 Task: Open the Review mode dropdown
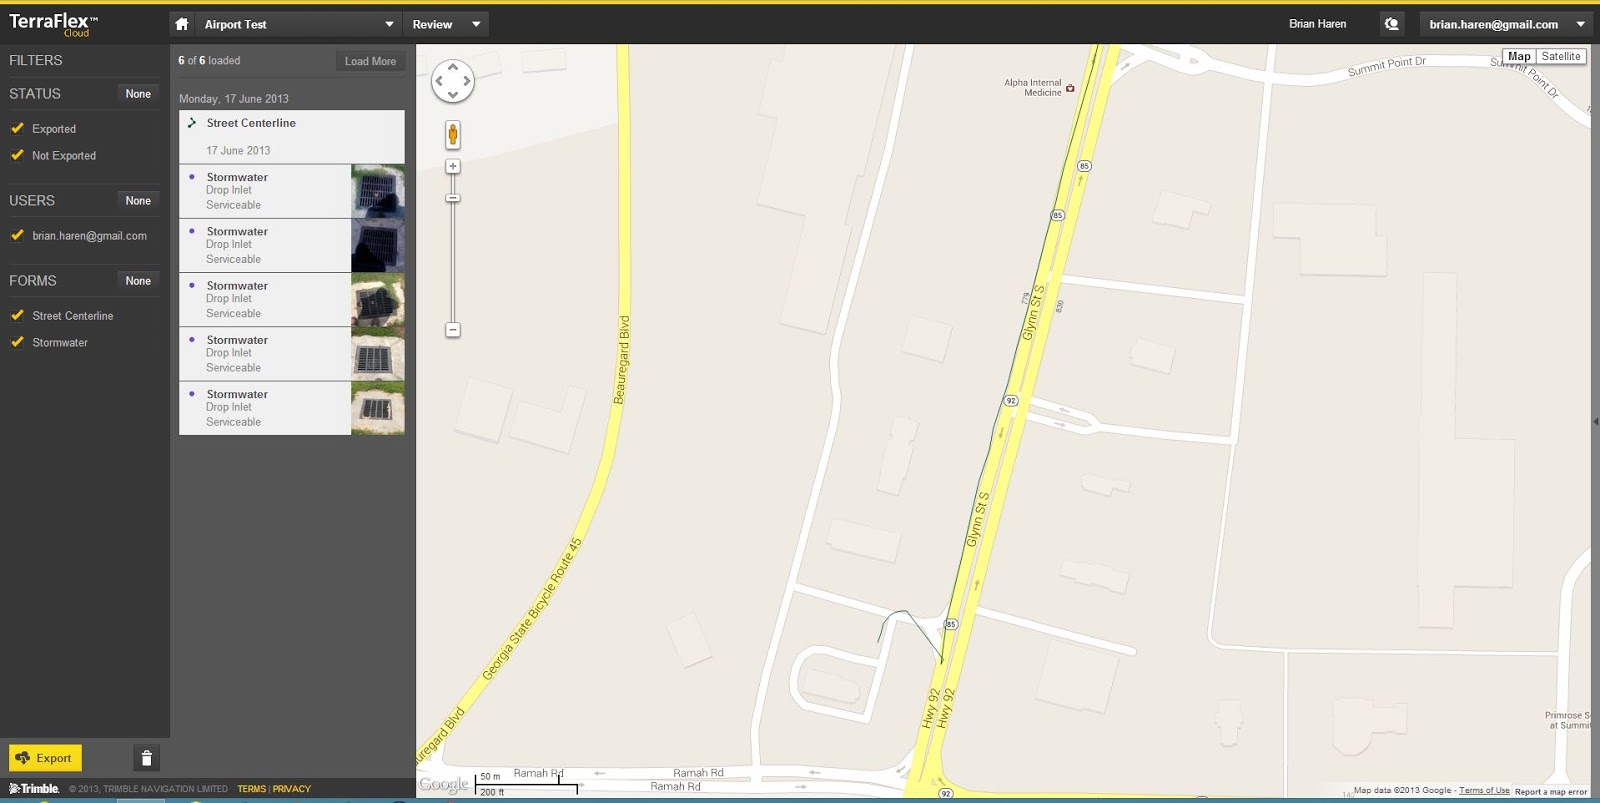[x=476, y=24]
